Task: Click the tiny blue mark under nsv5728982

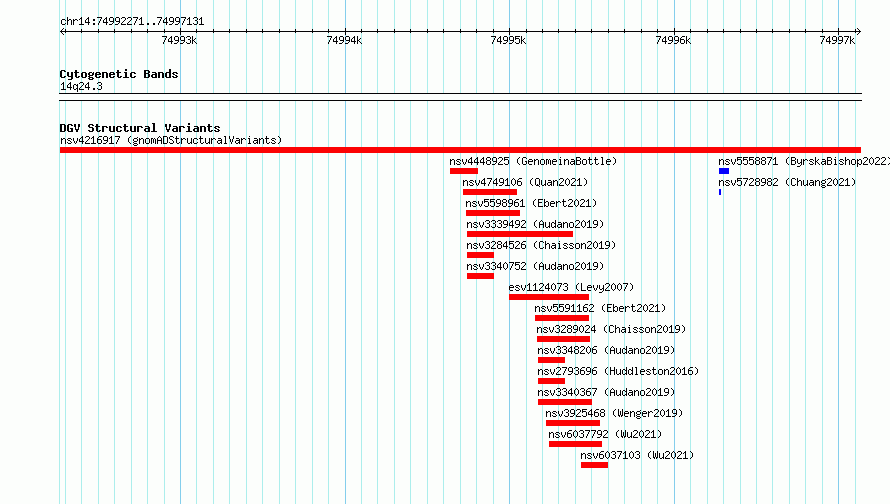Action: (x=720, y=192)
